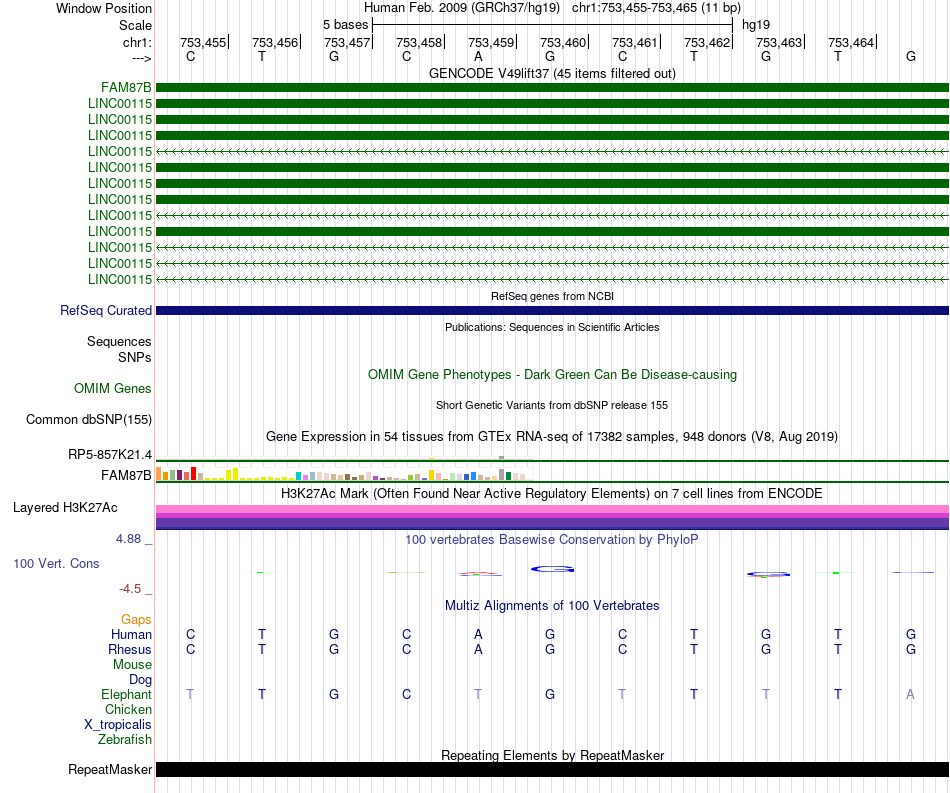Screen dimensions: 950x793
Task: Open 'Publications: Sequences in Scientific Articles' title
Action: click(552, 327)
